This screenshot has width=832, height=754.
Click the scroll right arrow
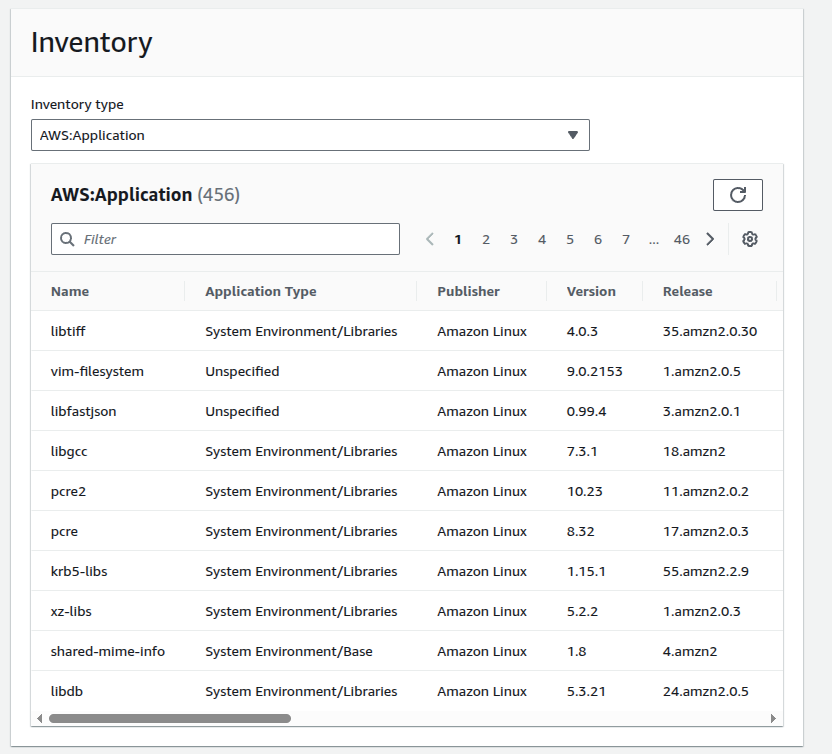[773, 718]
